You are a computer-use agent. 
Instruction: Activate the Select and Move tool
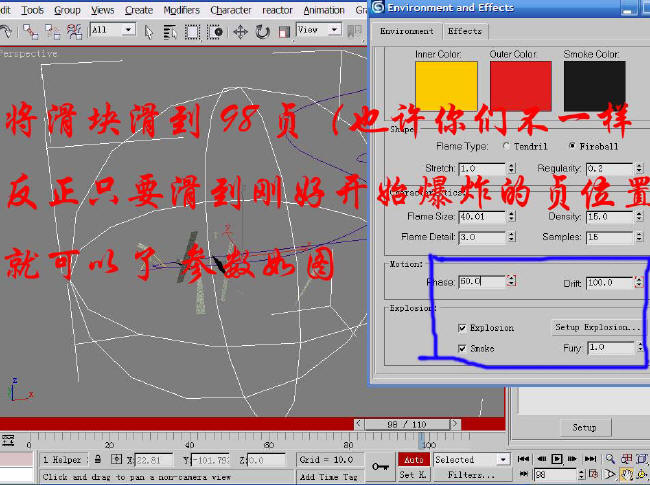click(x=240, y=32)
